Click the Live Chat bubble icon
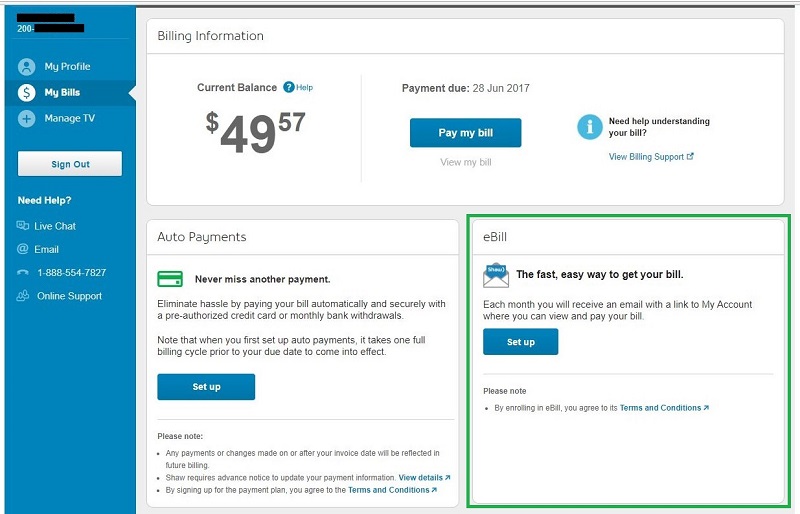 (23, 226)
